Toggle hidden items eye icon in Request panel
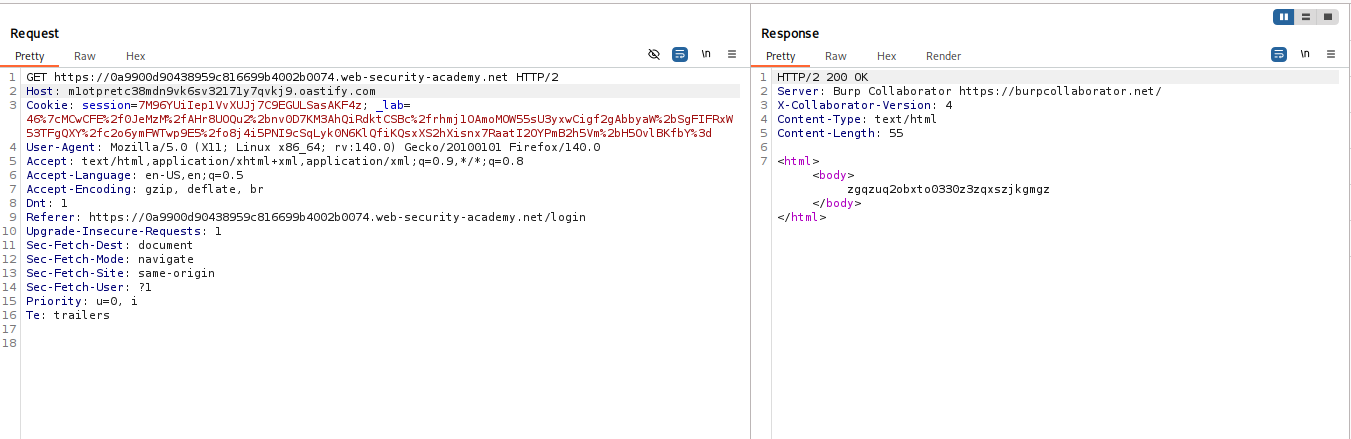This screenshot has width=1351, height=439. pos(654,54)
